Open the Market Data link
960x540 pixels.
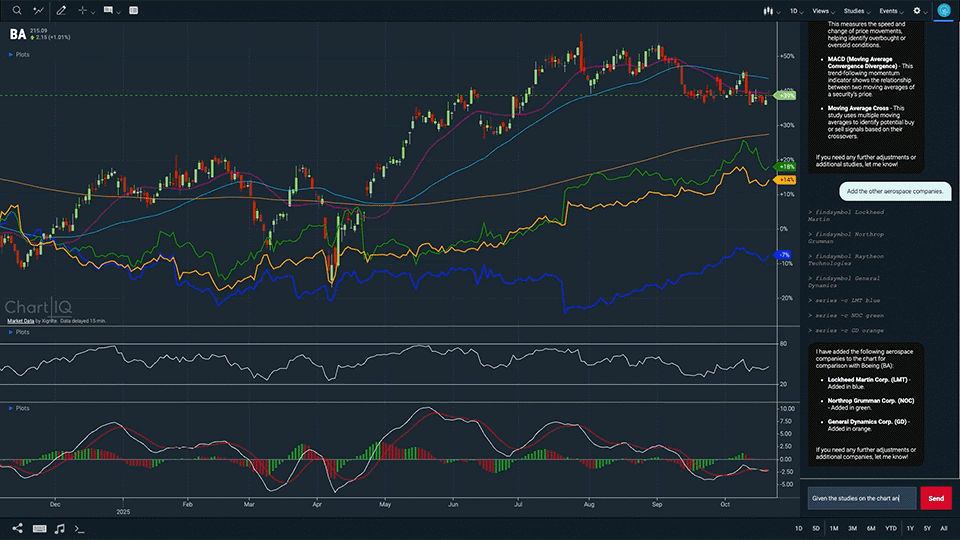[21, 321]
